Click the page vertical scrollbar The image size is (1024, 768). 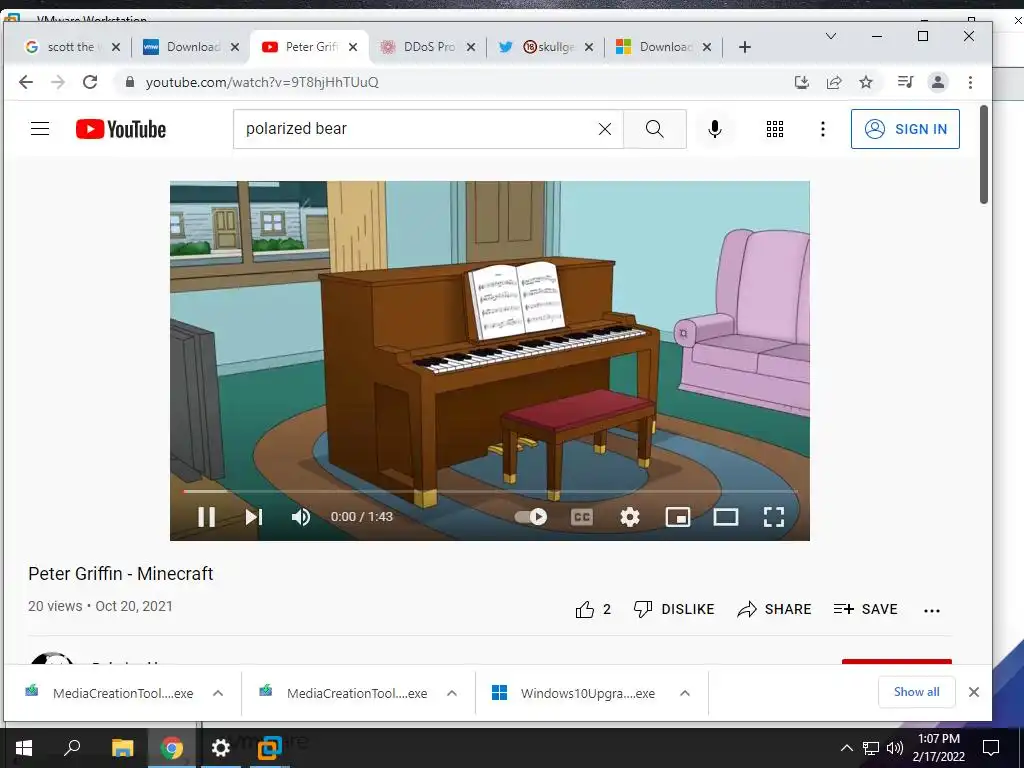[984, 155]
